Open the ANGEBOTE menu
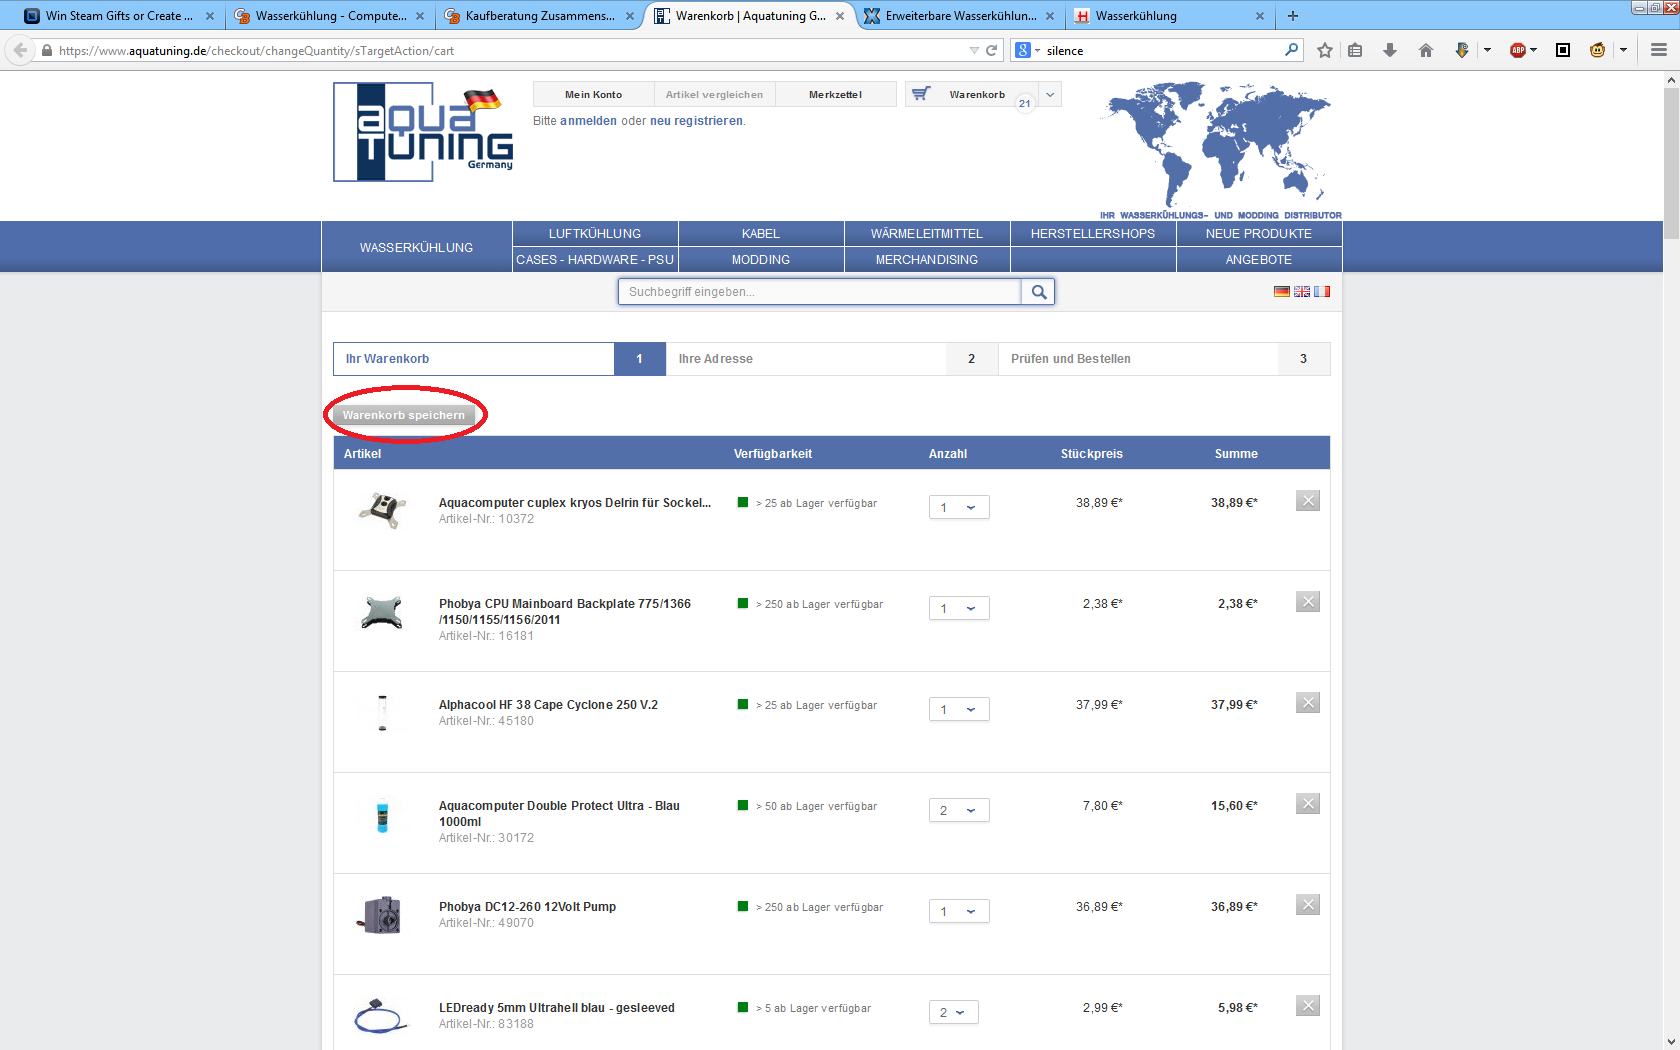Screen dimensions: 1680x1050 (1259, 260)
